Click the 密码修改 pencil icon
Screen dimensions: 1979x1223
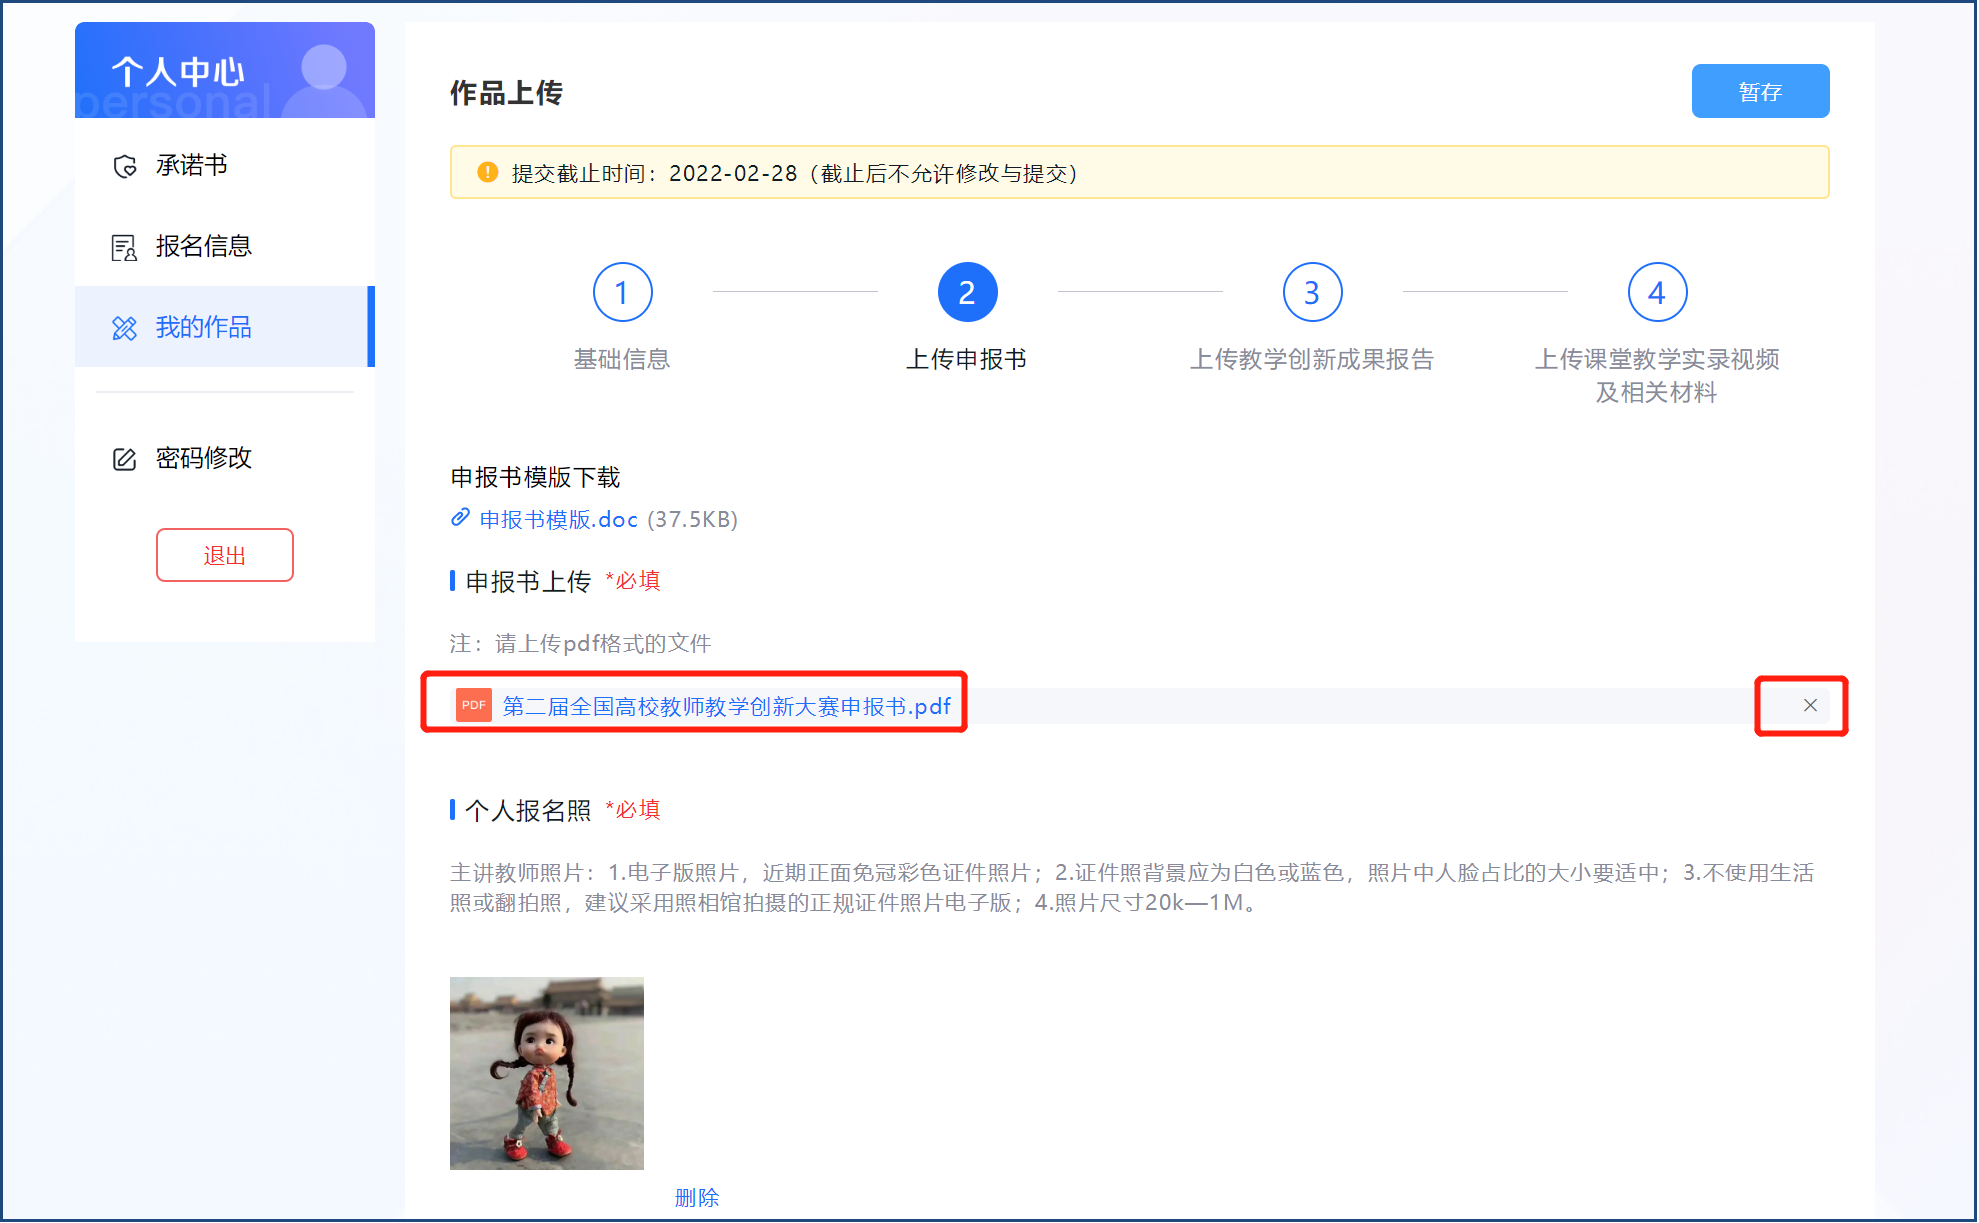123,458
